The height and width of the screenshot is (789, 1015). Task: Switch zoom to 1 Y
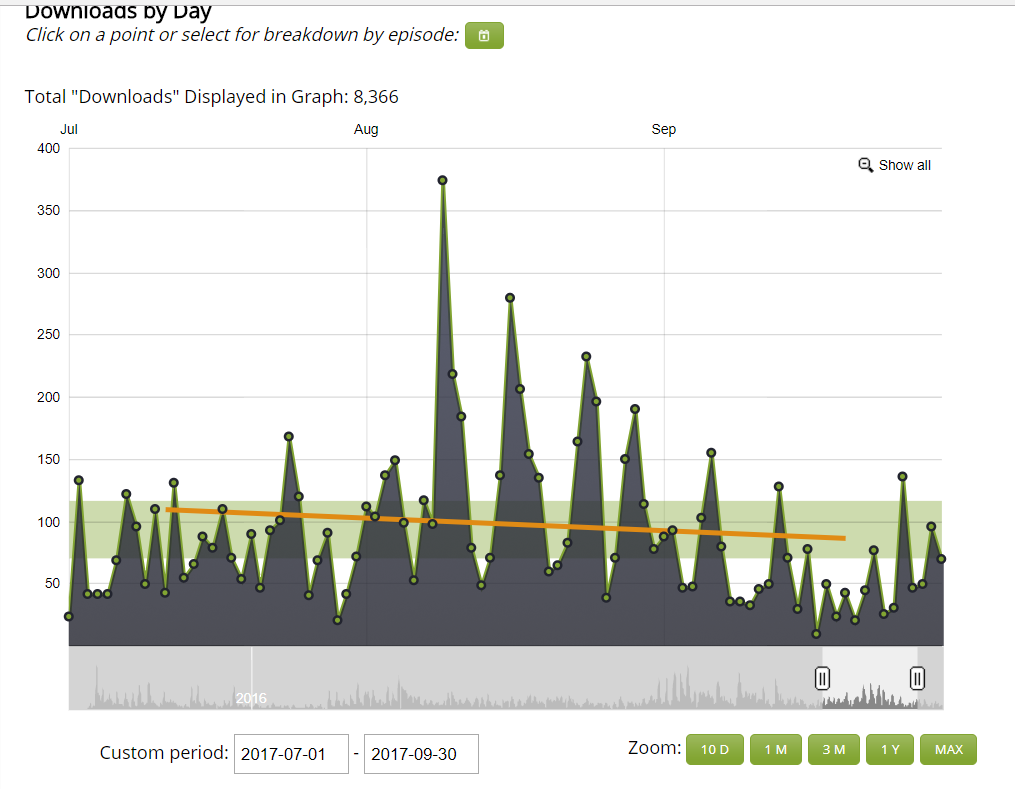tap(890, 749)
